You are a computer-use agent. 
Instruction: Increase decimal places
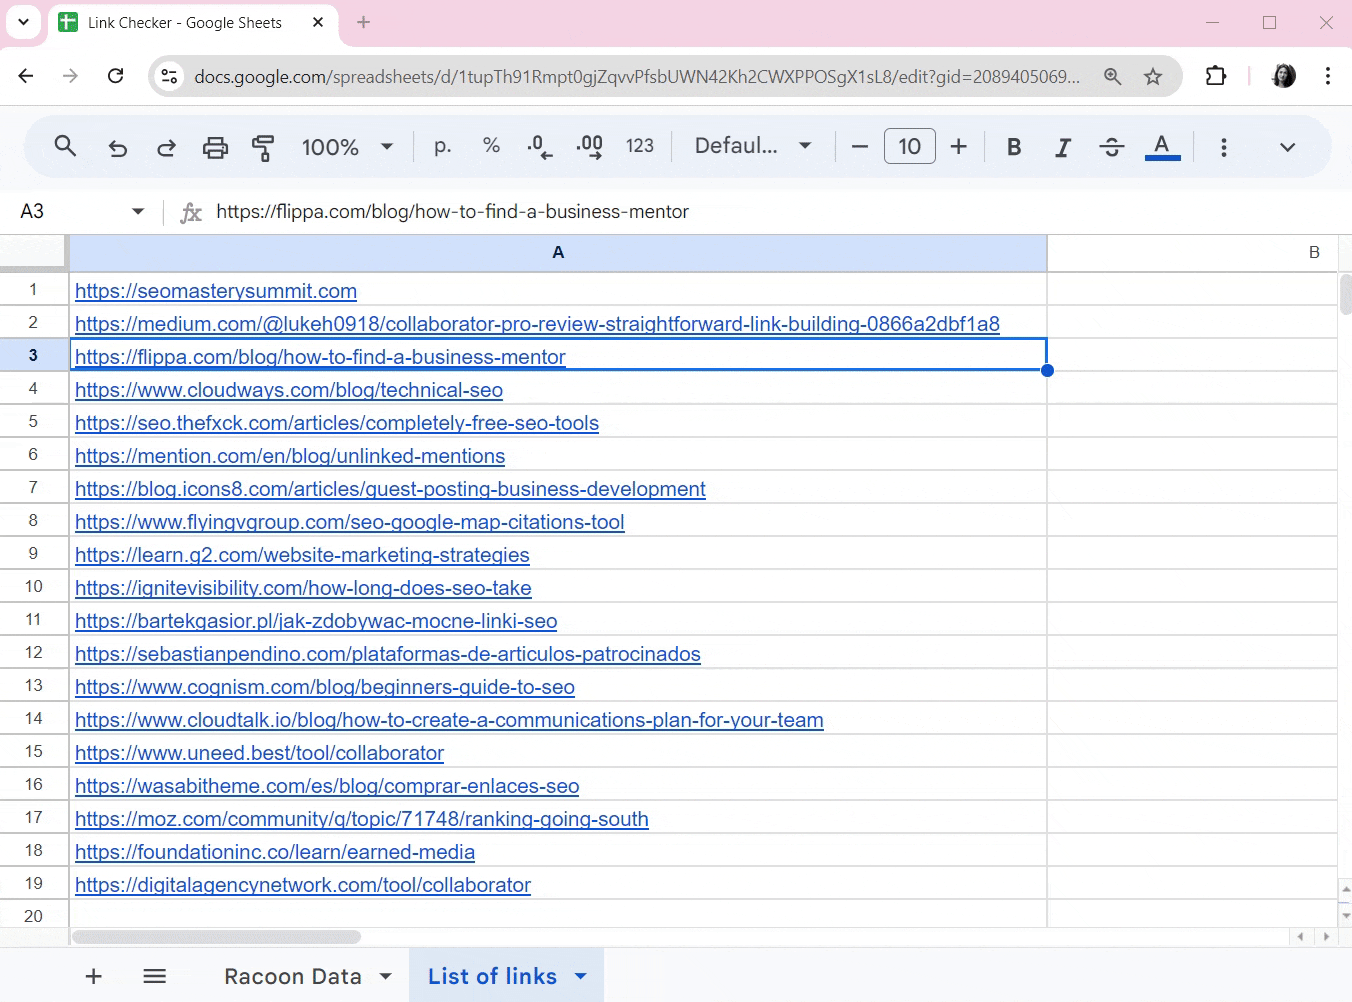[589, 147]
